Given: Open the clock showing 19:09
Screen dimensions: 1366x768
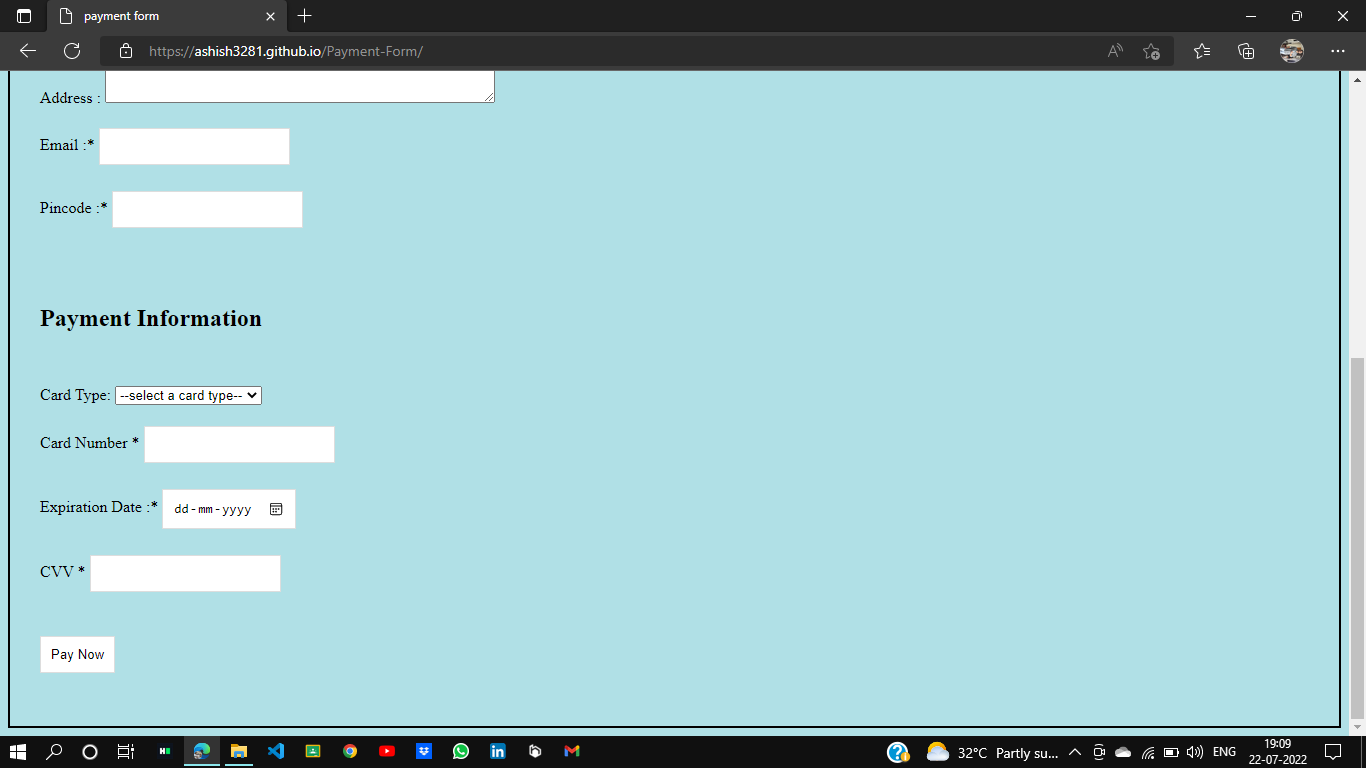Looking at the screenshot, I should [x=1277, y=752].
